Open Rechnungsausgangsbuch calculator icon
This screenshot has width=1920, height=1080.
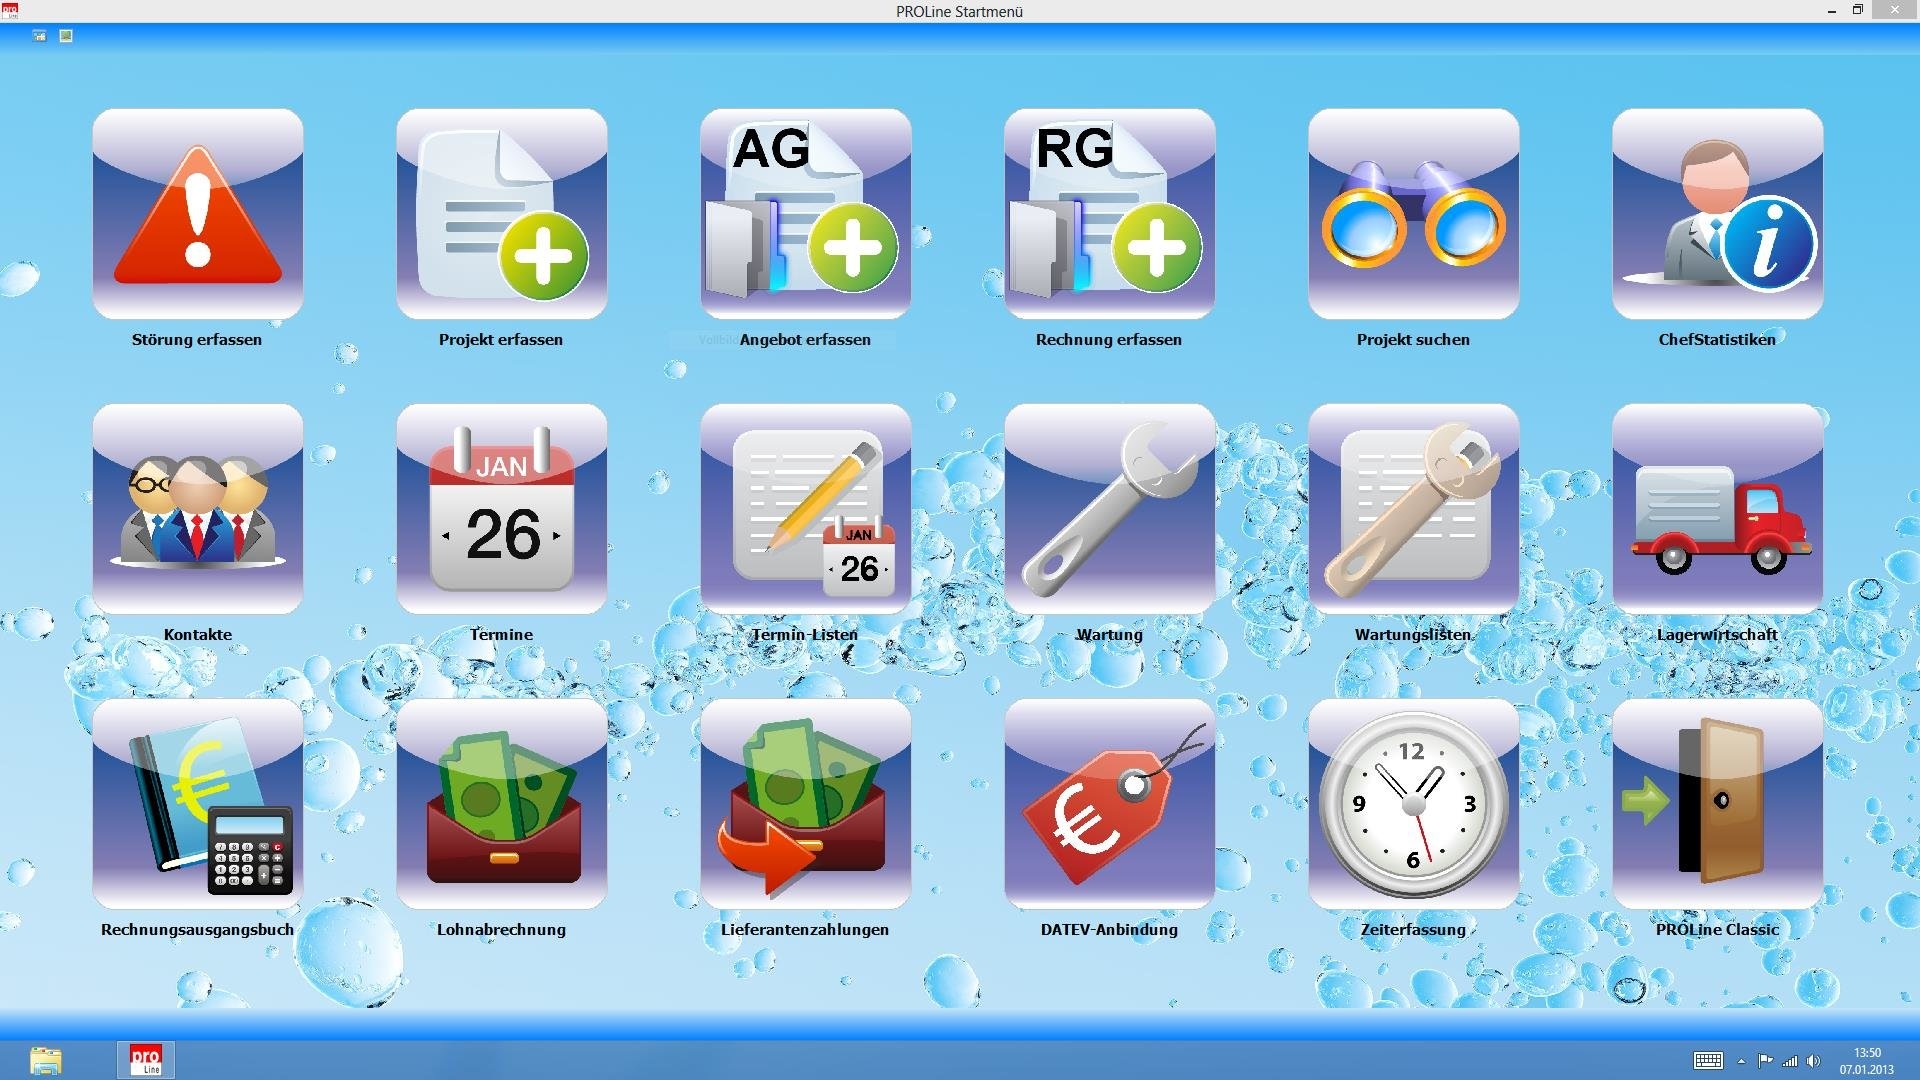[198, 804]
